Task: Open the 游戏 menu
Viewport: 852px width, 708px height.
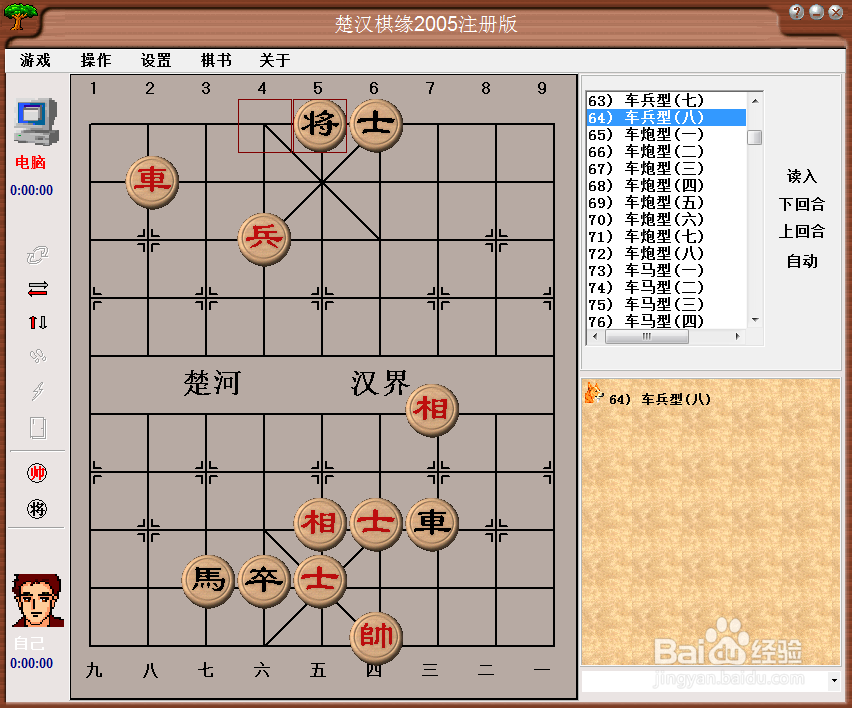Action: [x=35, y=60]
